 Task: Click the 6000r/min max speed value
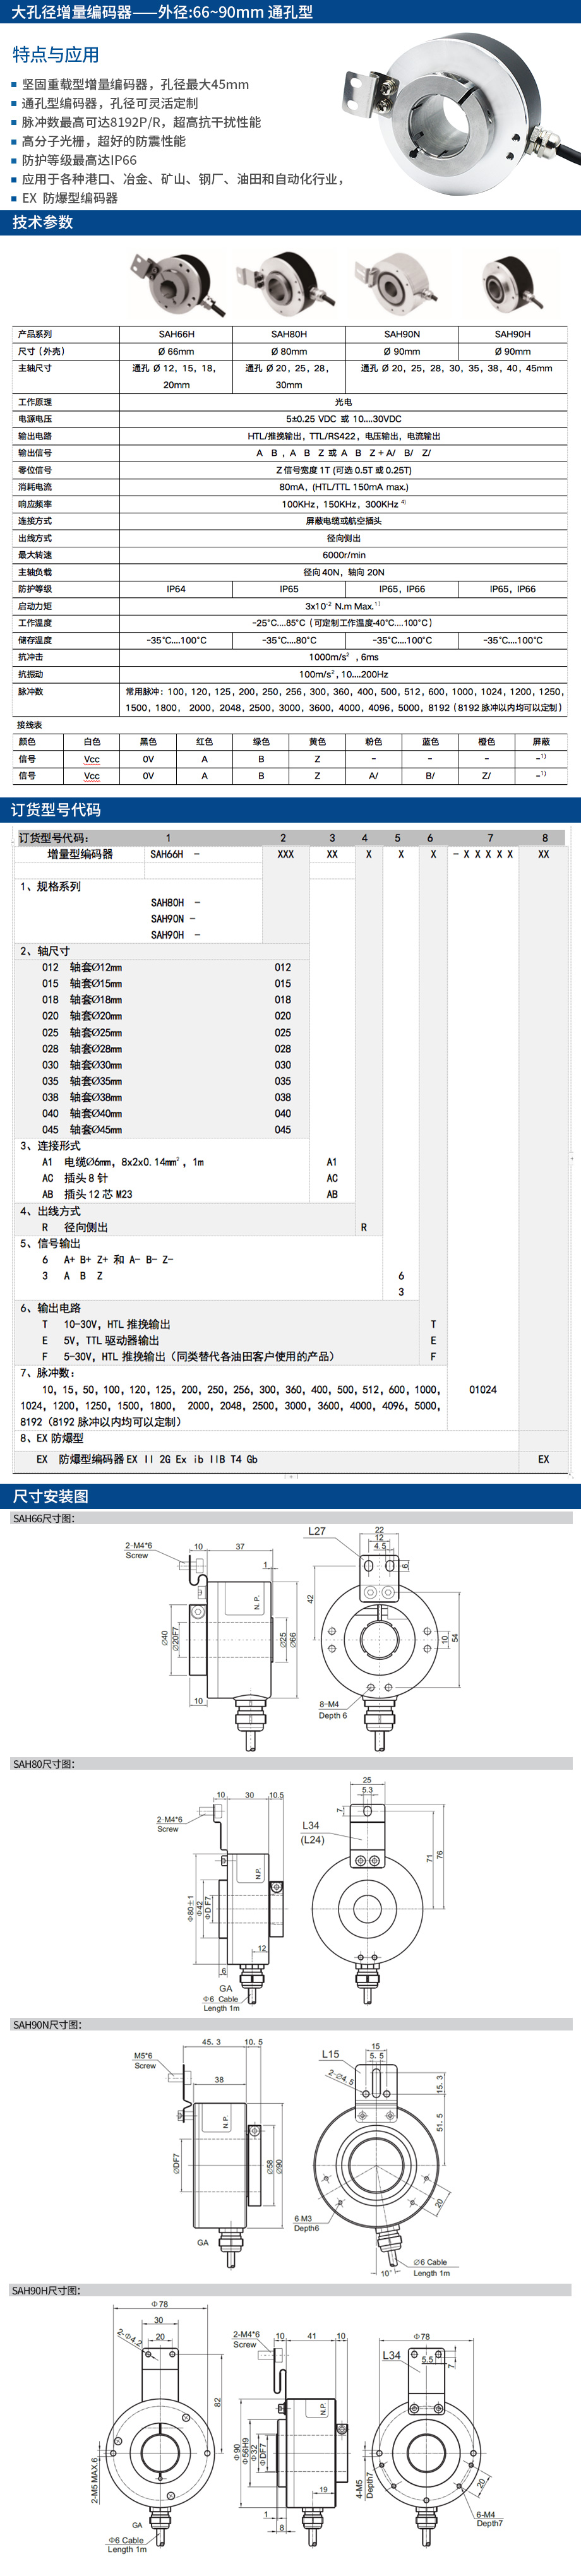click(x=343, y=555)
